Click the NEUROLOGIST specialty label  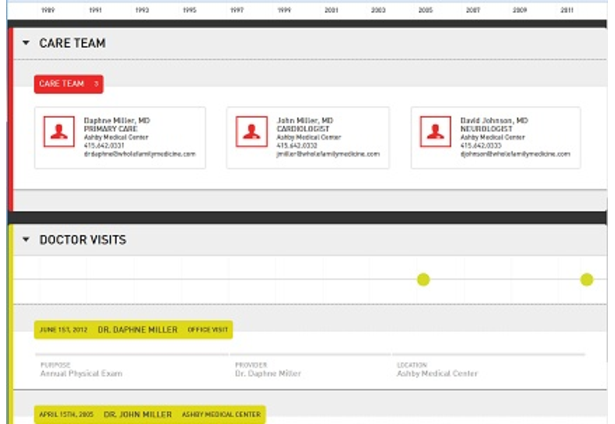click(486, 129)
